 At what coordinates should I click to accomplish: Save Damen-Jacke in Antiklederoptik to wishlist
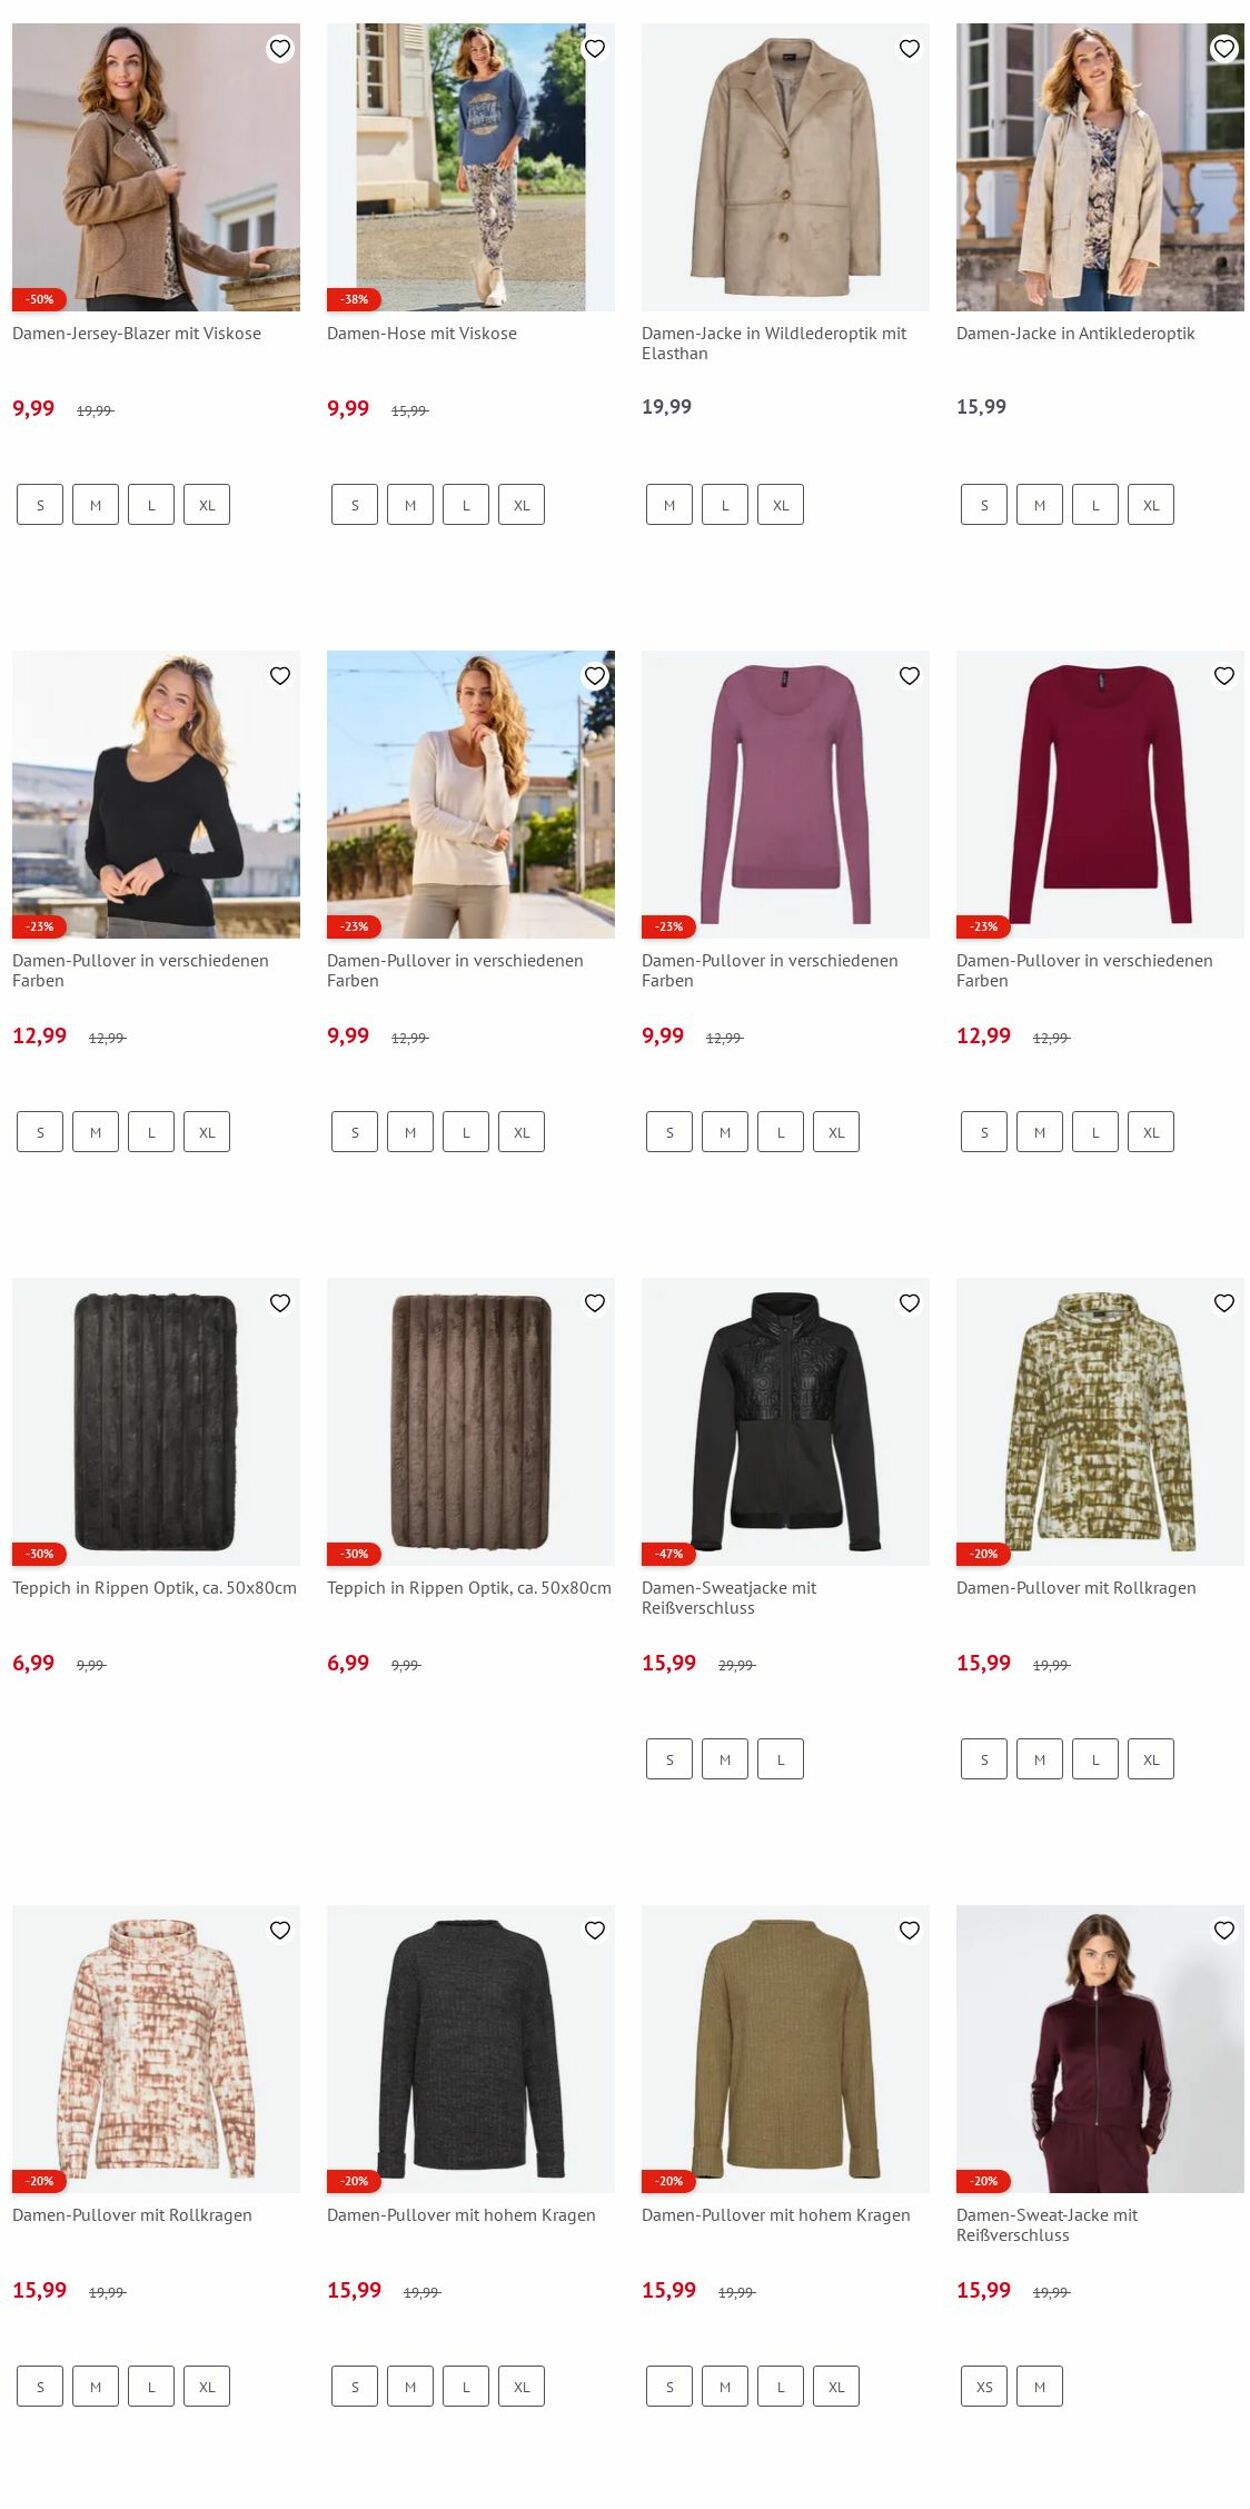(x=1224, y=48)
